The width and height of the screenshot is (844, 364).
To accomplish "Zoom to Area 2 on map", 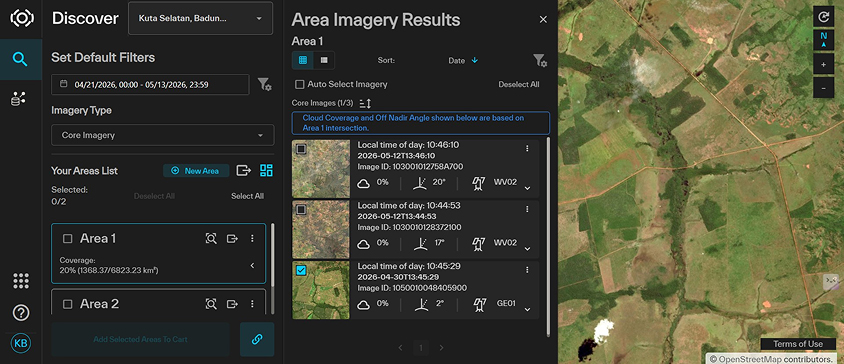I will tap(211, 304).
